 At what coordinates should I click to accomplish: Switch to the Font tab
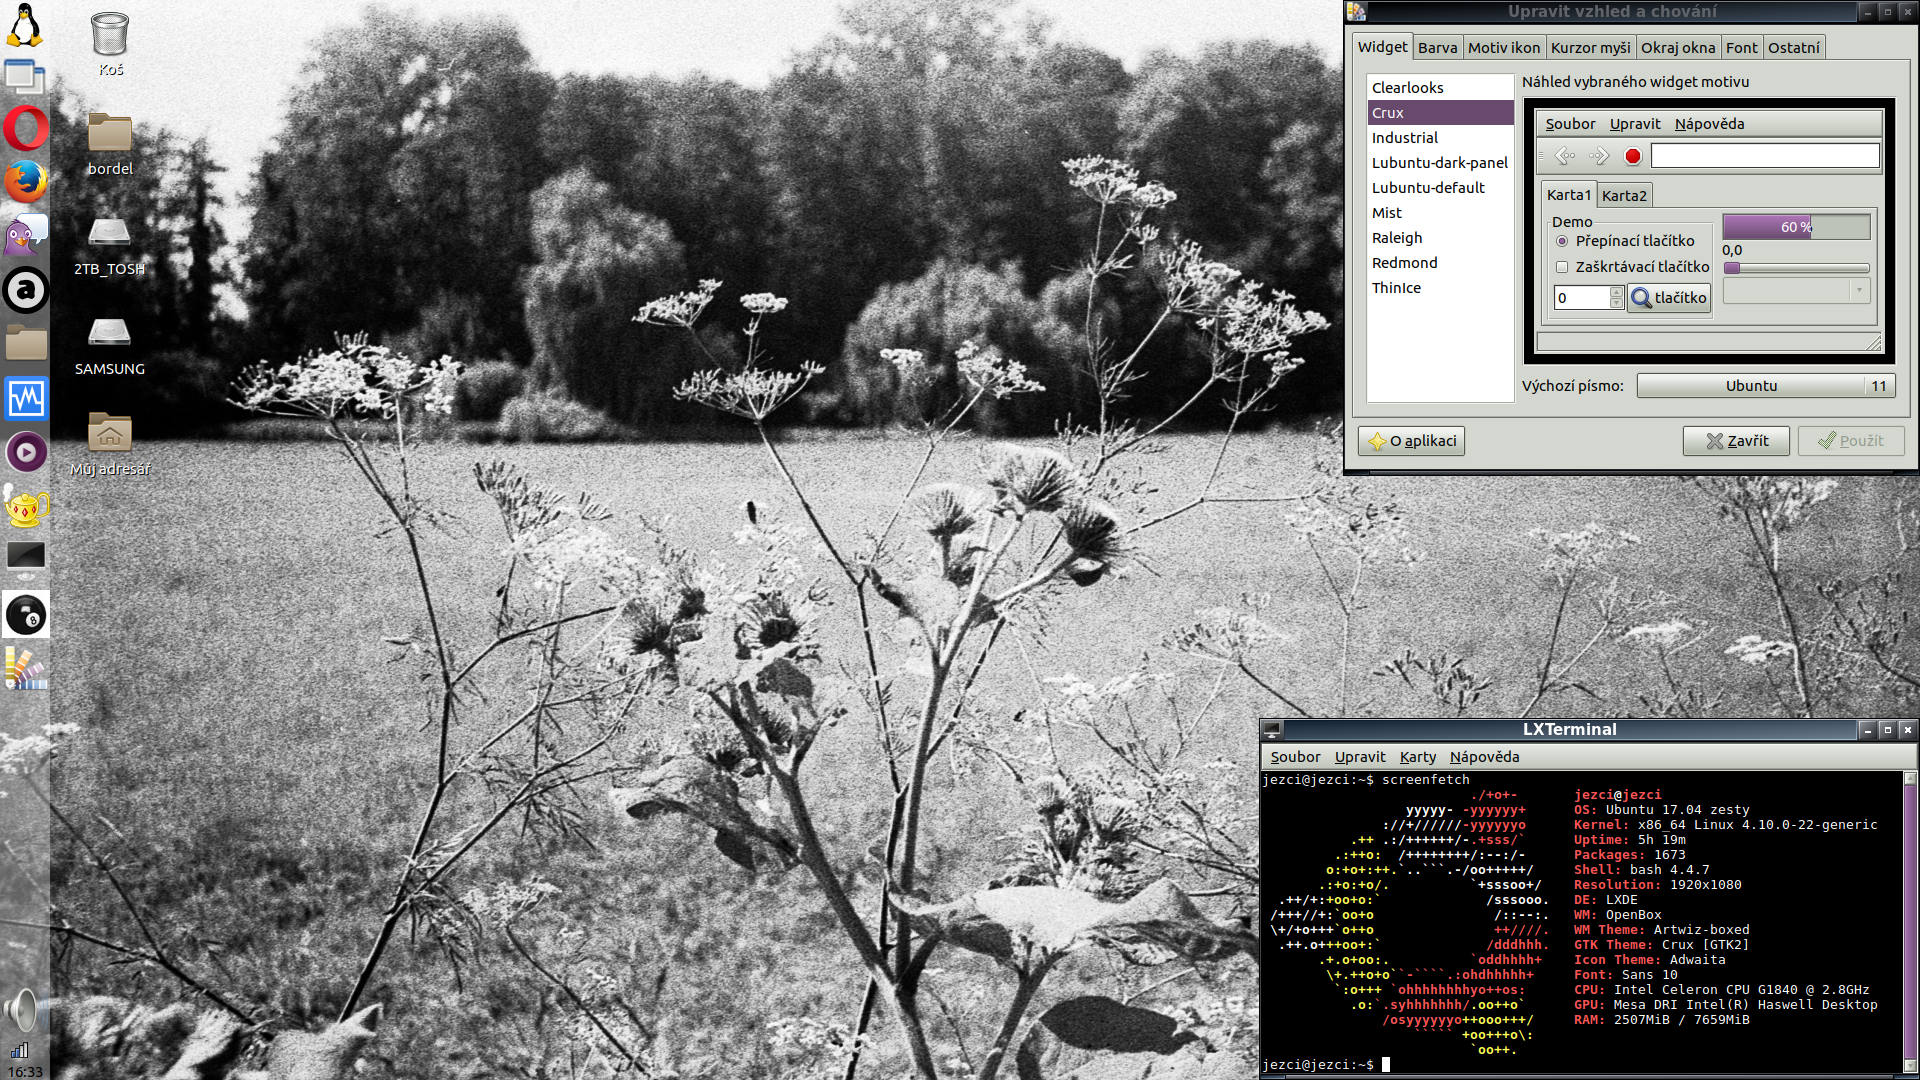[1741, 47]
